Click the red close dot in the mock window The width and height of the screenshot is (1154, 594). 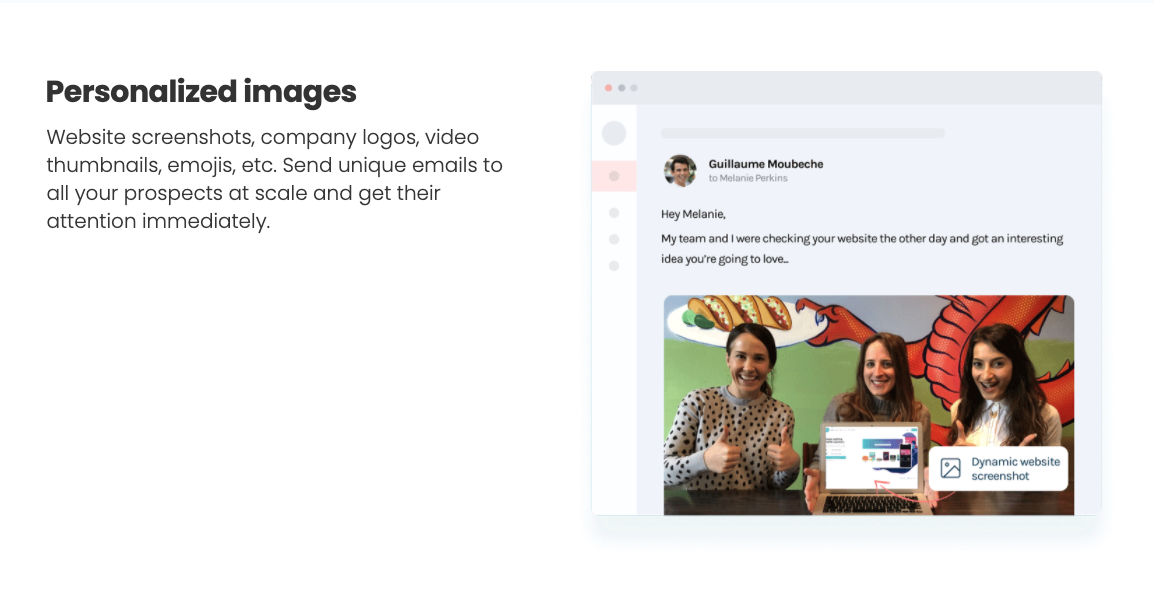click(x=609, y=88)
